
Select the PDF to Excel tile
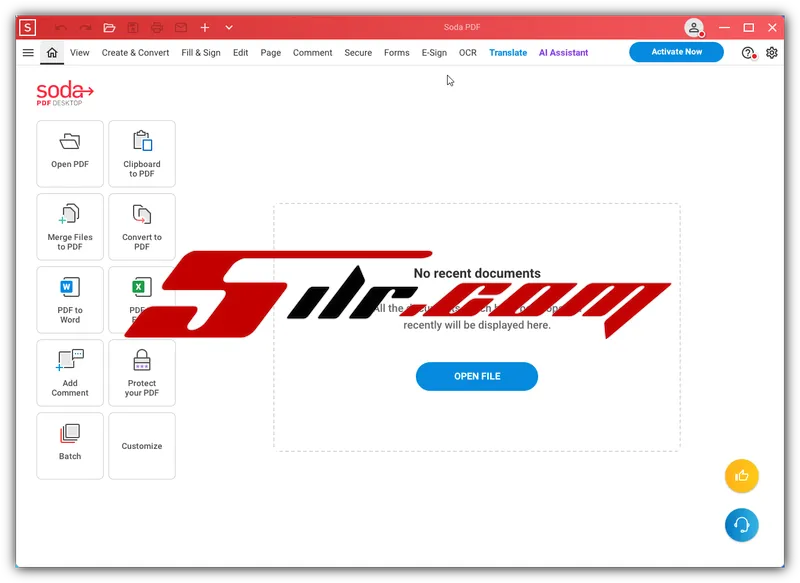(x=142, y=299)
